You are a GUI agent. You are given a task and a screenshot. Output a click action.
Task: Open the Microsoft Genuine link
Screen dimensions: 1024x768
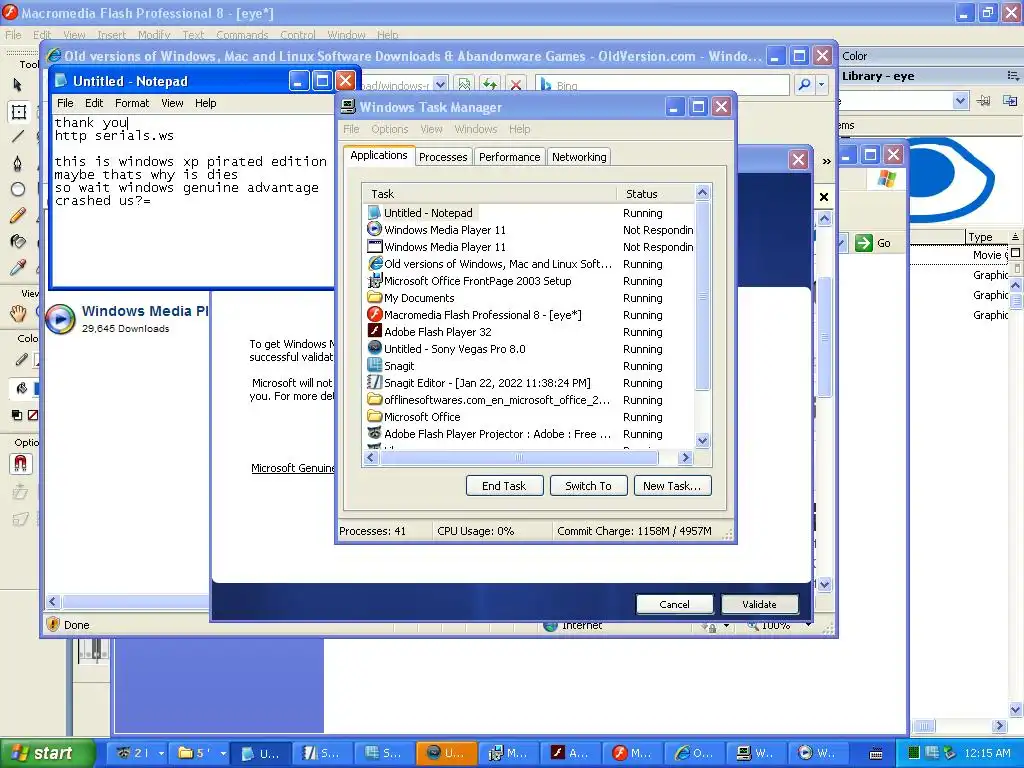click(x=293, y=468)
